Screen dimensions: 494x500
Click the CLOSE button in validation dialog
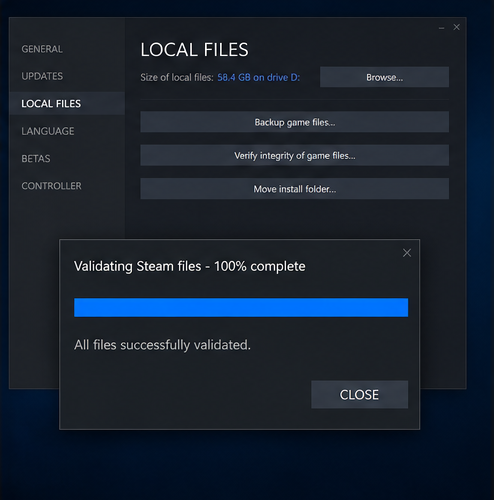(x=359, y=395)
